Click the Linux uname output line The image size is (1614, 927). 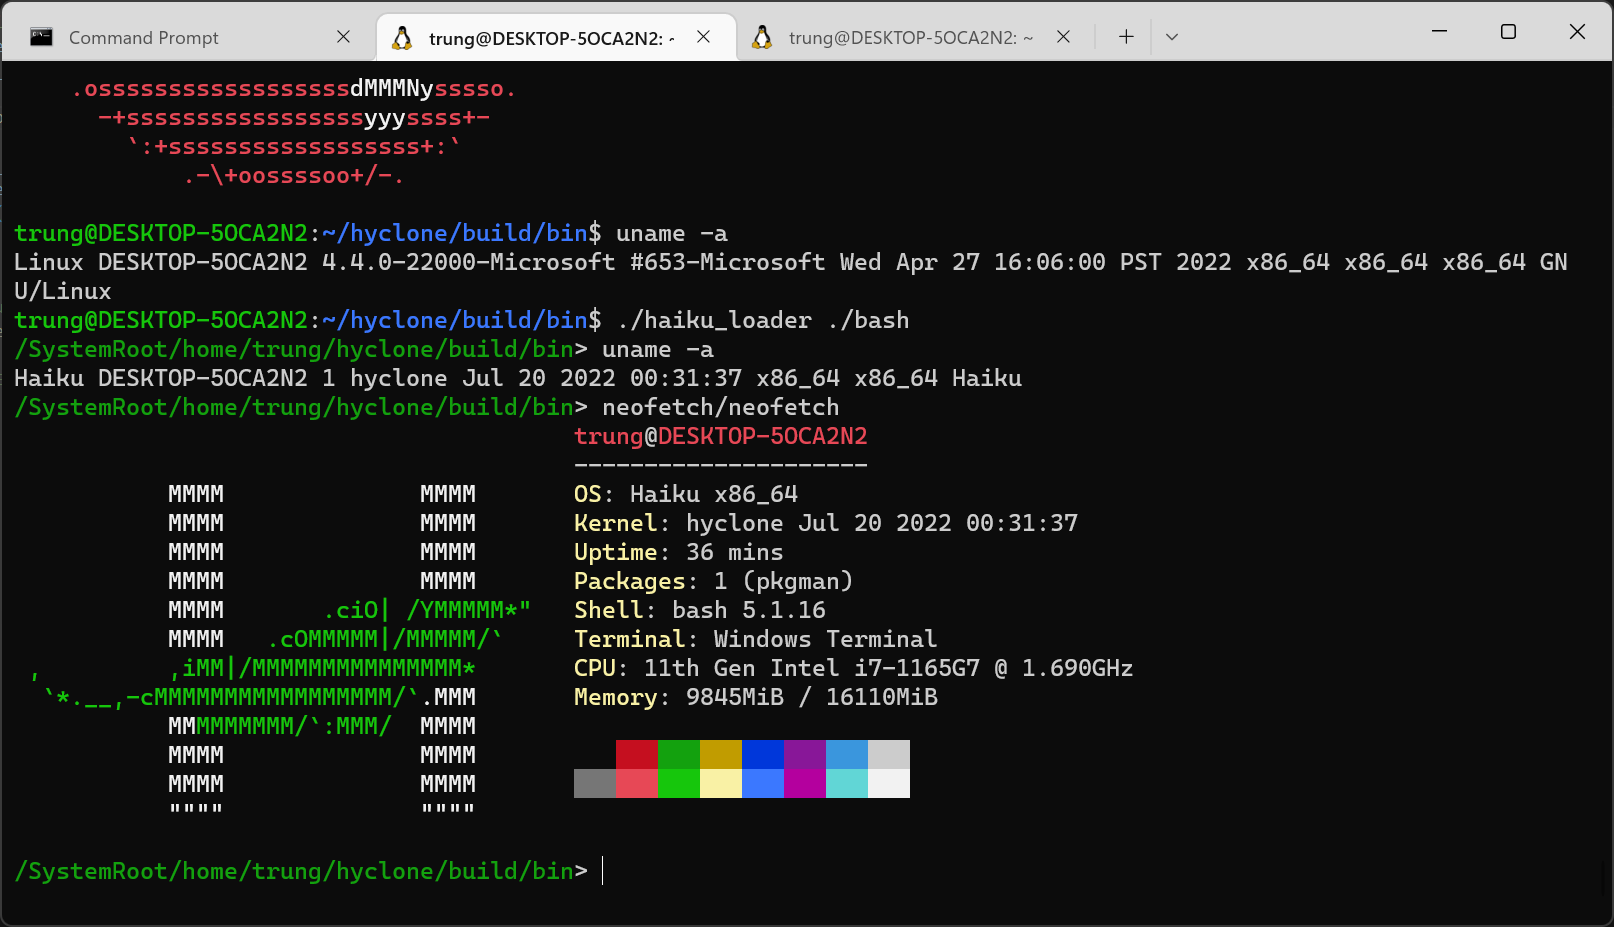[x=791, y=276]
